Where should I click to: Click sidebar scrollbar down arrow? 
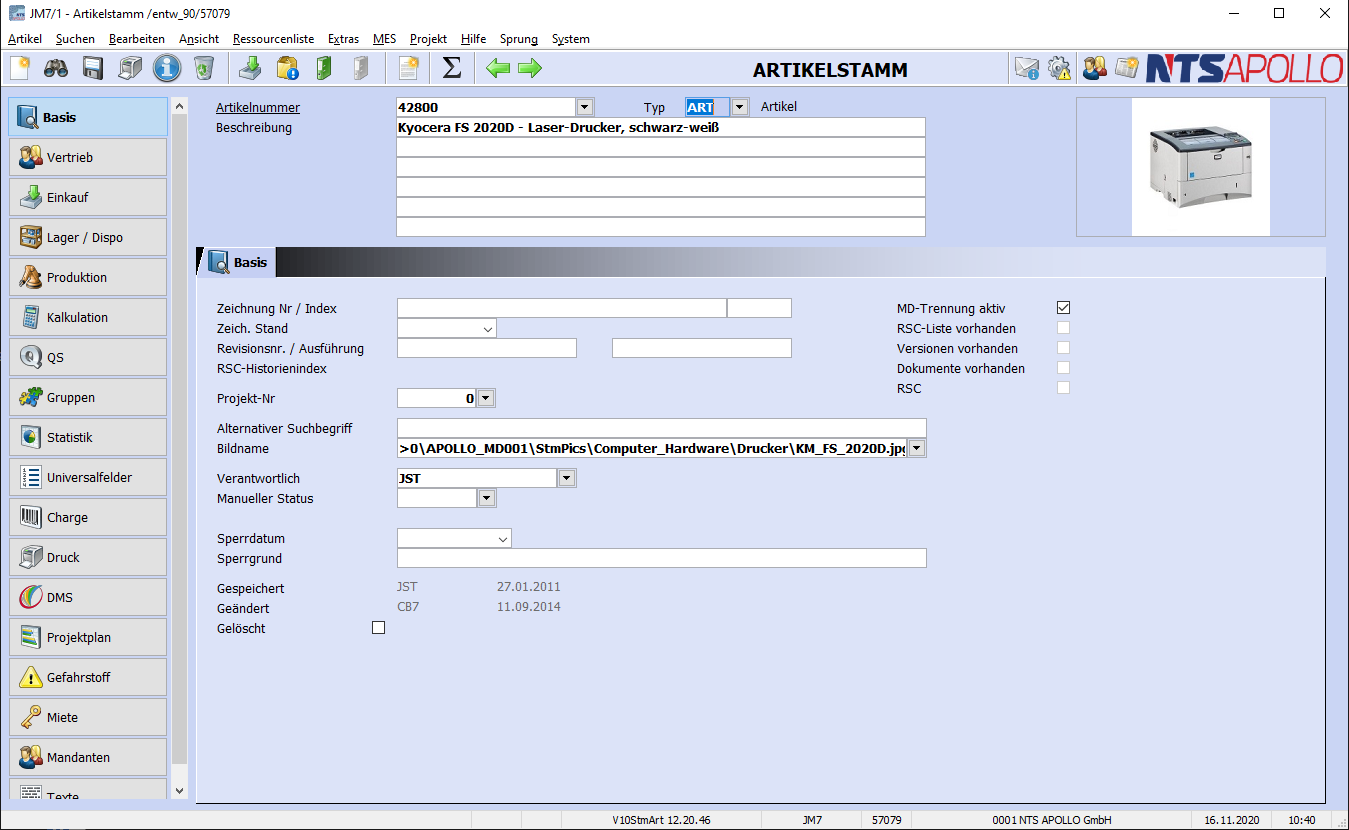[x=180, y=790]
